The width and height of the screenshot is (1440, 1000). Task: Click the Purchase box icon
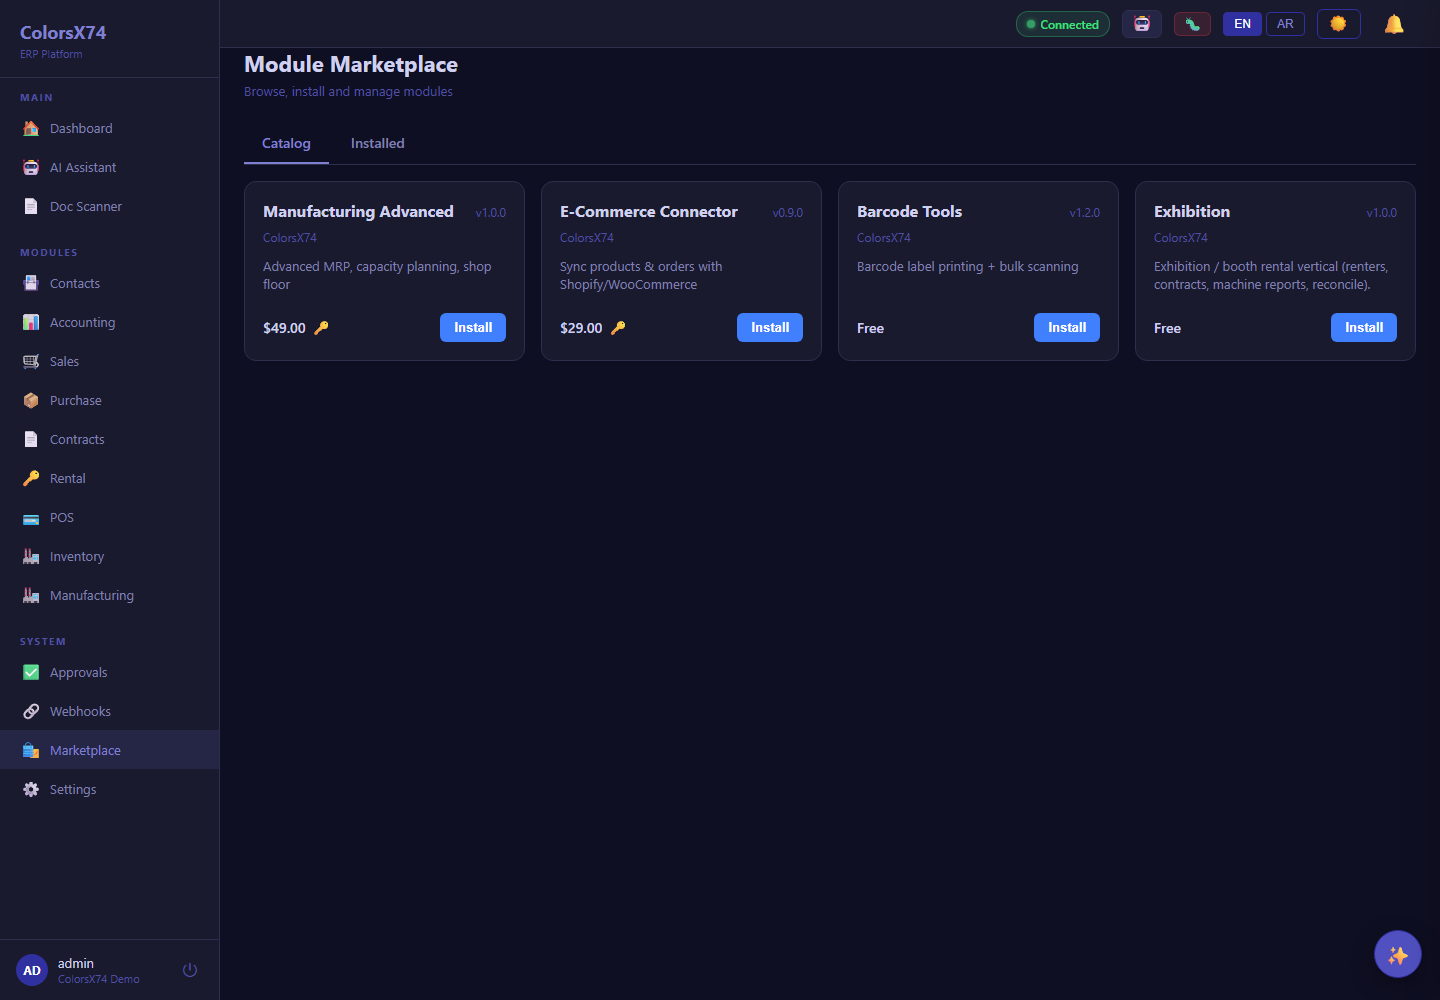(x=31, y=401)
